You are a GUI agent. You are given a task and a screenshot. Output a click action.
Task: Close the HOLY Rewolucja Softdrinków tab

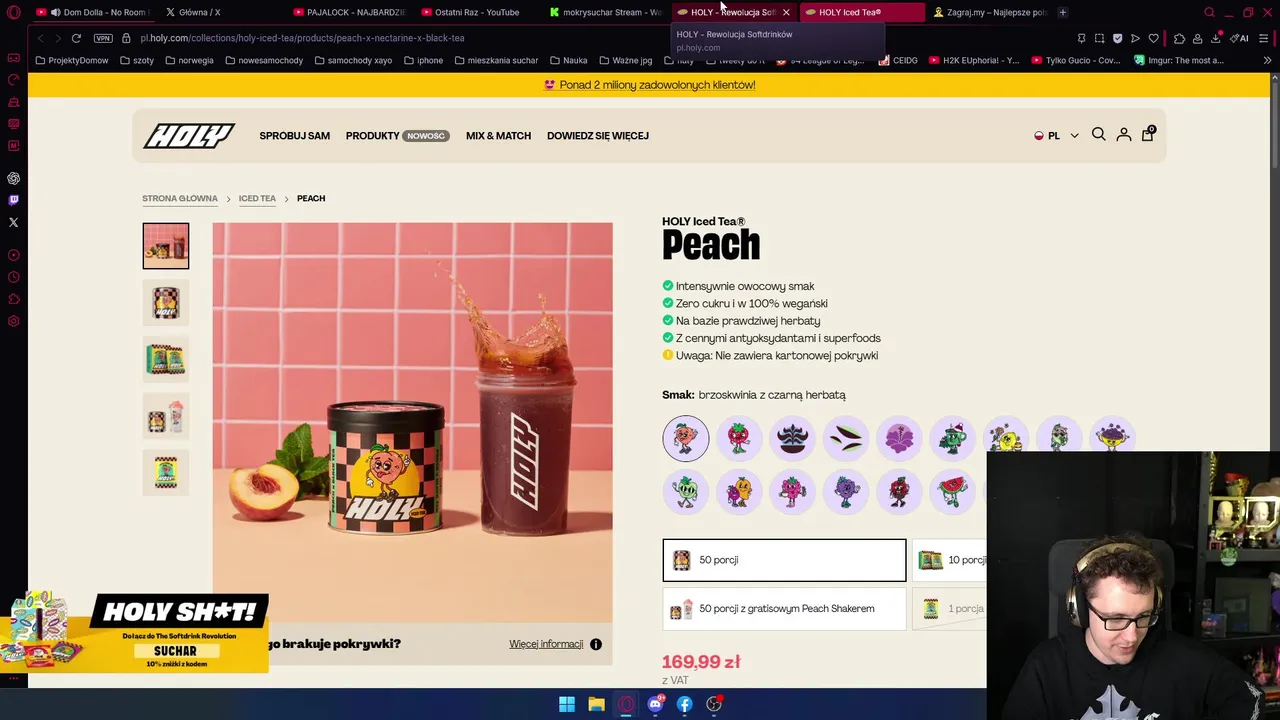[786, 13]
